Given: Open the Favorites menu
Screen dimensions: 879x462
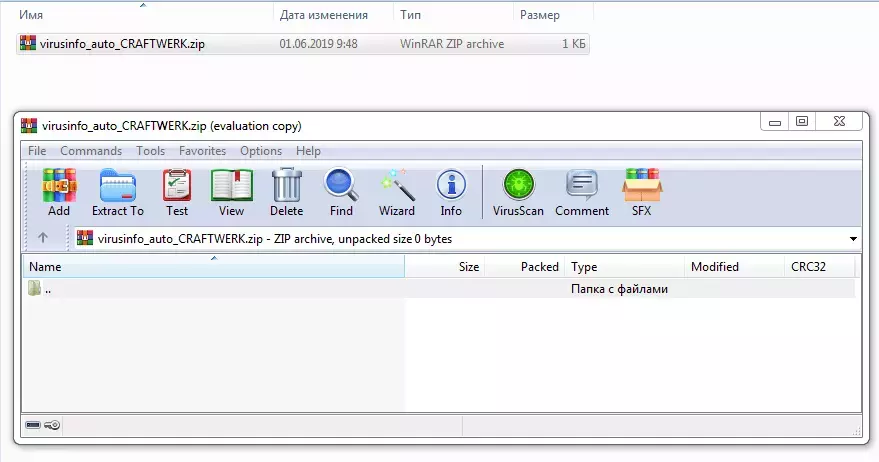Looking at the screenshot, I should 202,151.
